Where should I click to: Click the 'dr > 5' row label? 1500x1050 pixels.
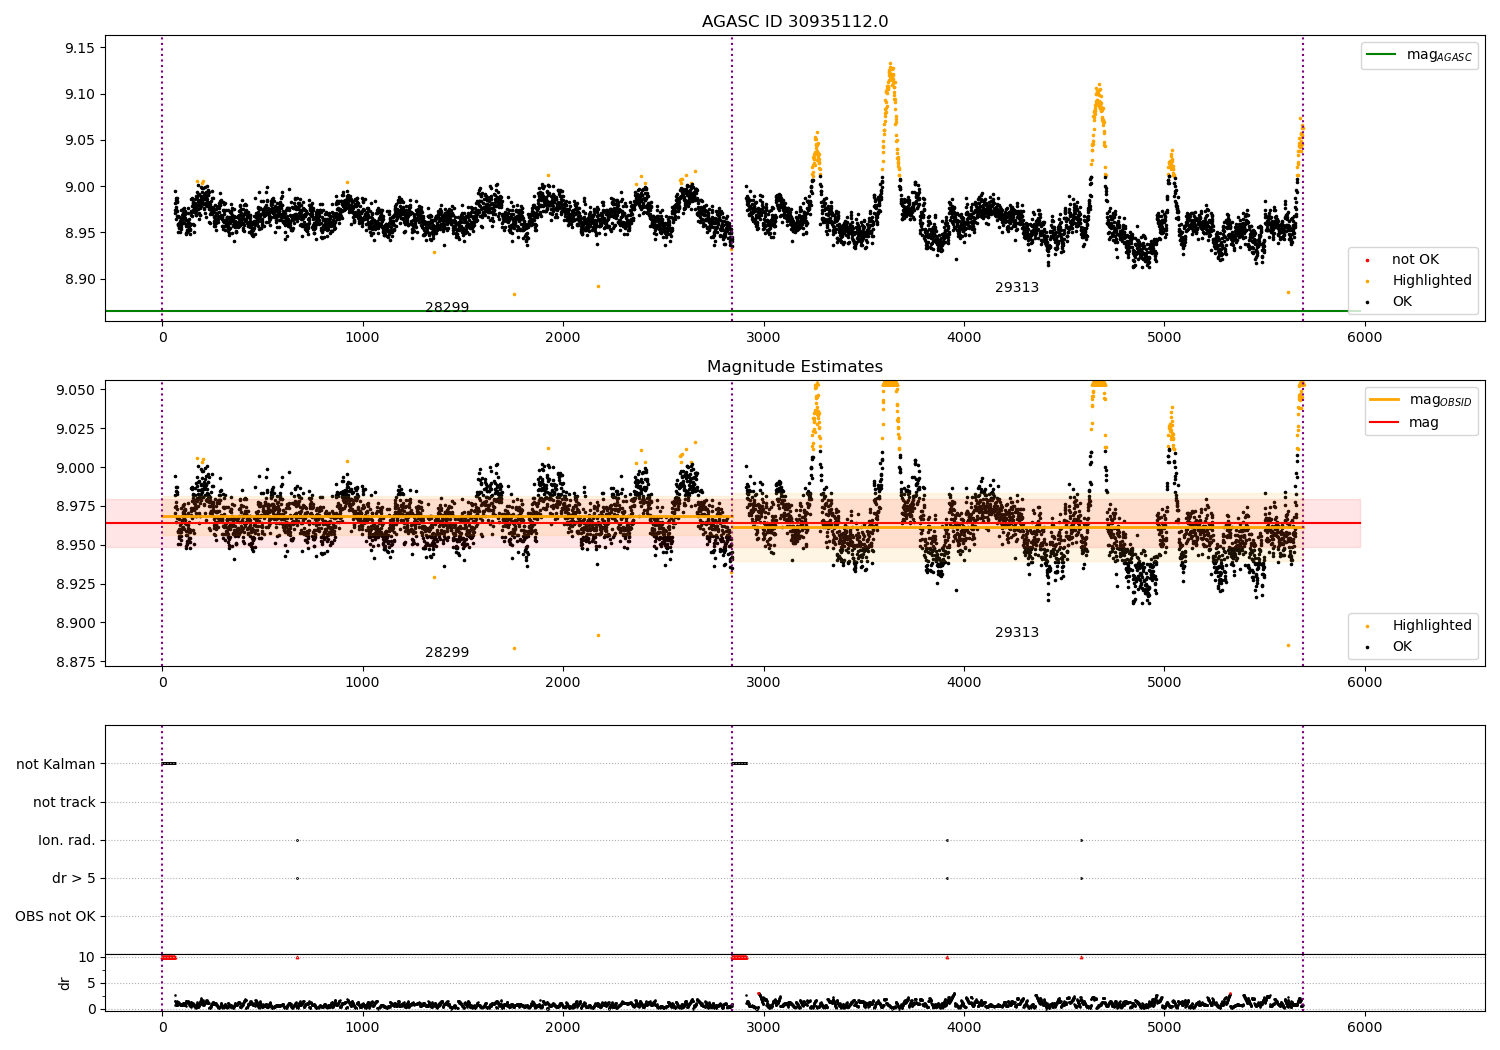[x=74, y=878]
